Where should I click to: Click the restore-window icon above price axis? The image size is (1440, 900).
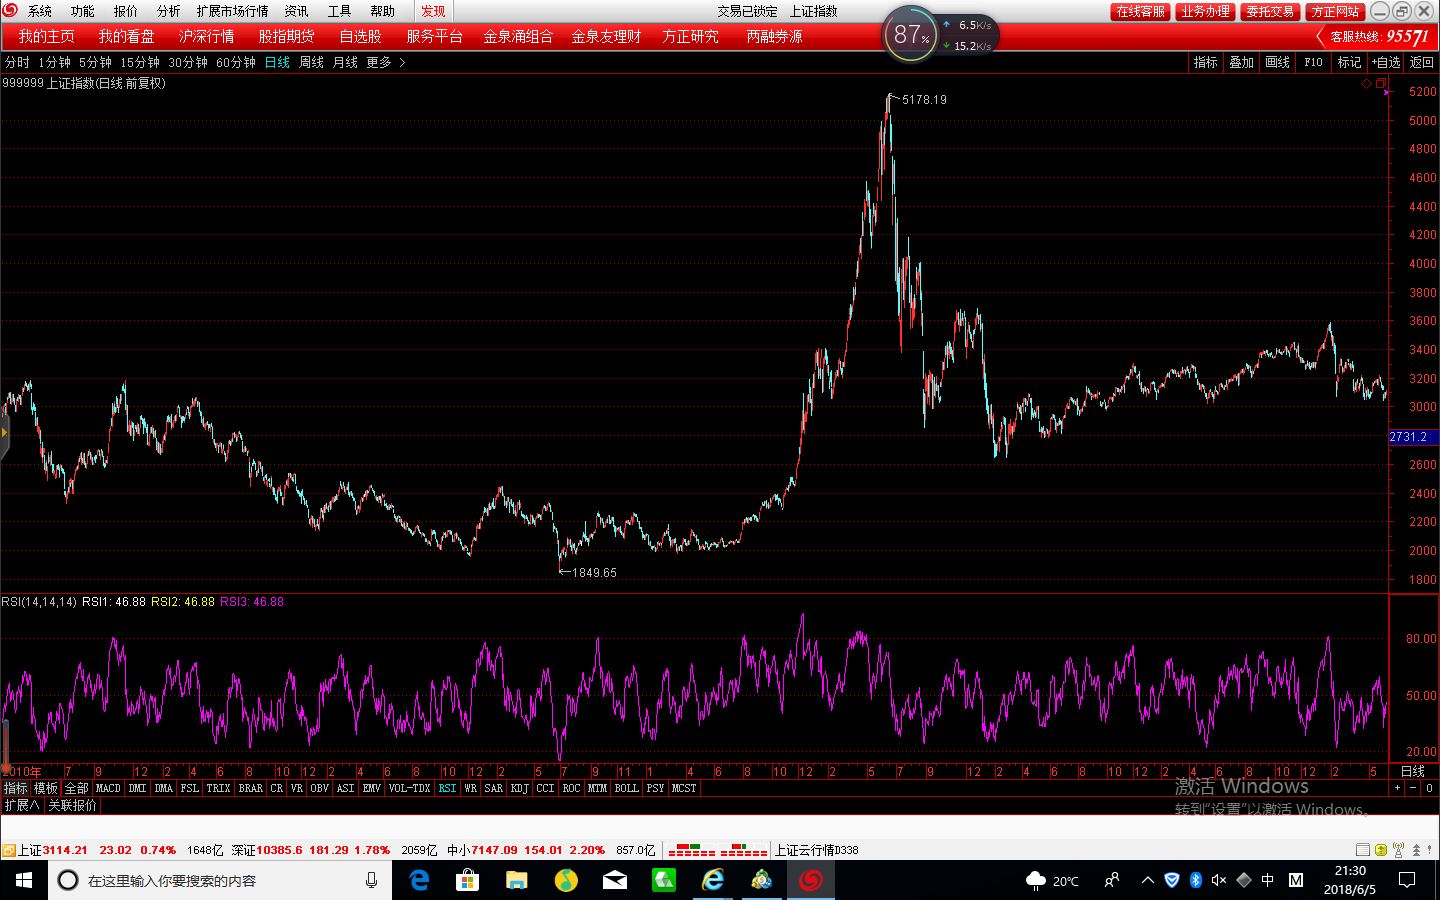(x=1381, y=84)
